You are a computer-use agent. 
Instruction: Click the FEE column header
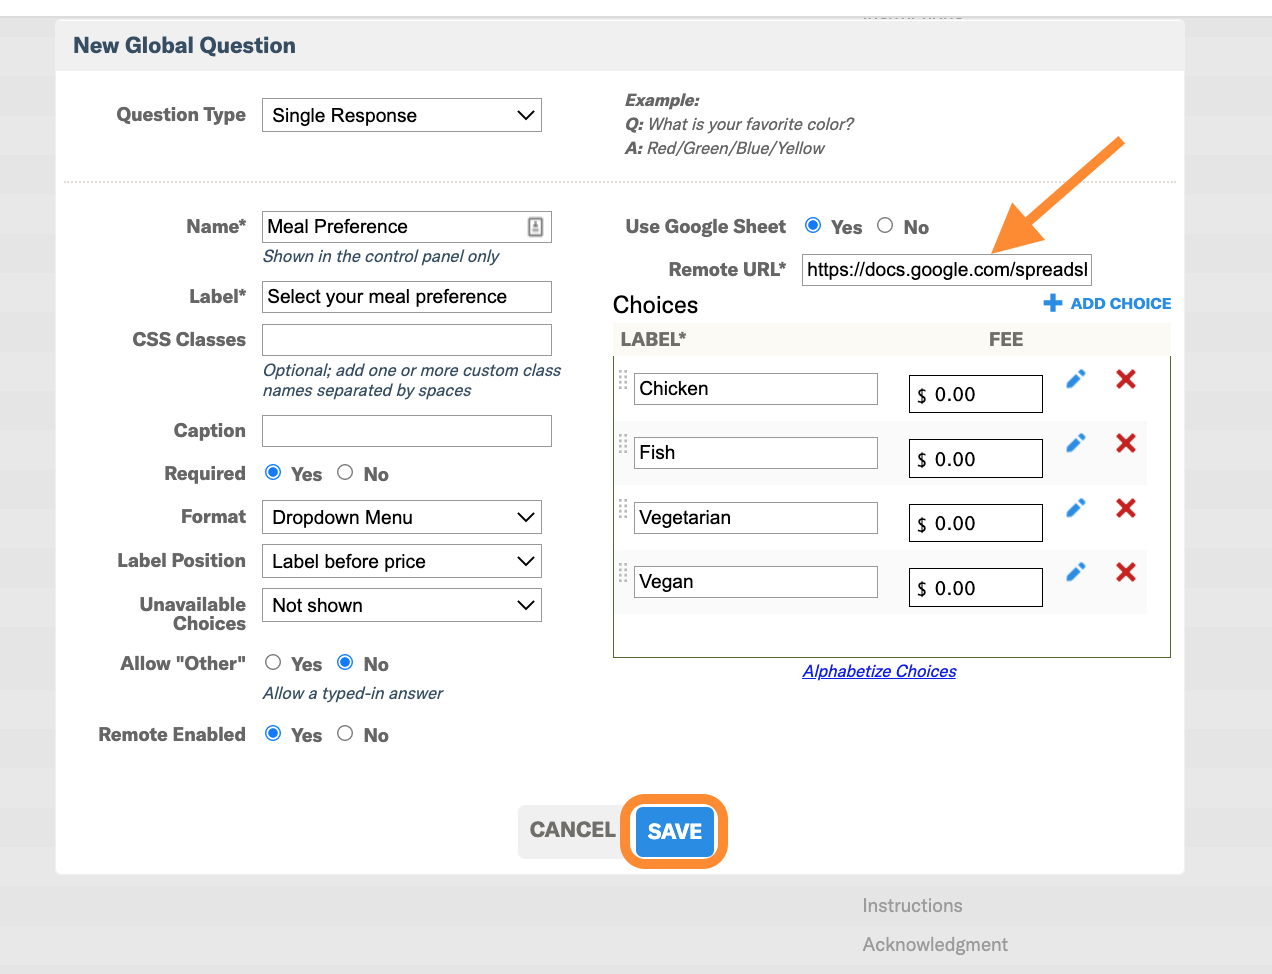(x=1006, y=339)
